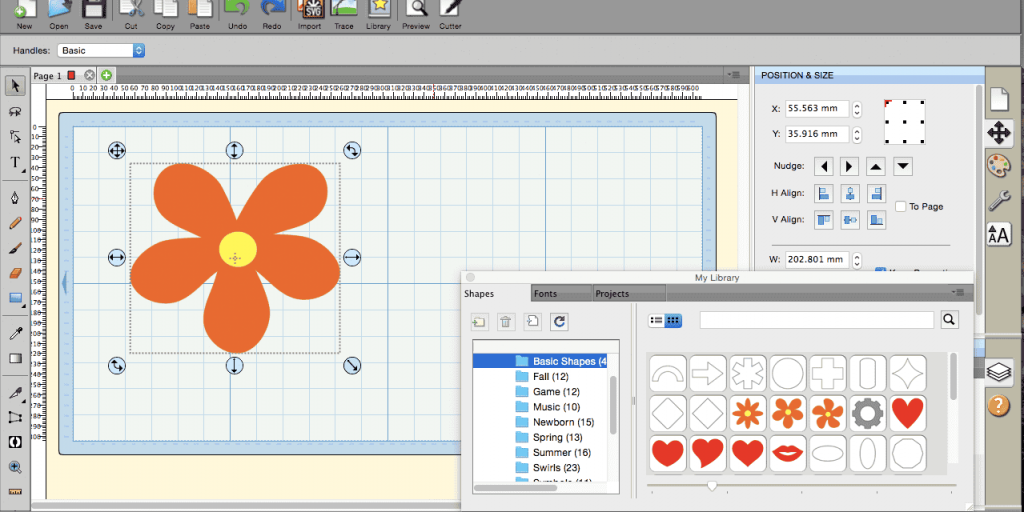Image resolution: width=1024 pixels, height=512 pixels.
Task: Select the Pen draw tool
Action: 15,198
